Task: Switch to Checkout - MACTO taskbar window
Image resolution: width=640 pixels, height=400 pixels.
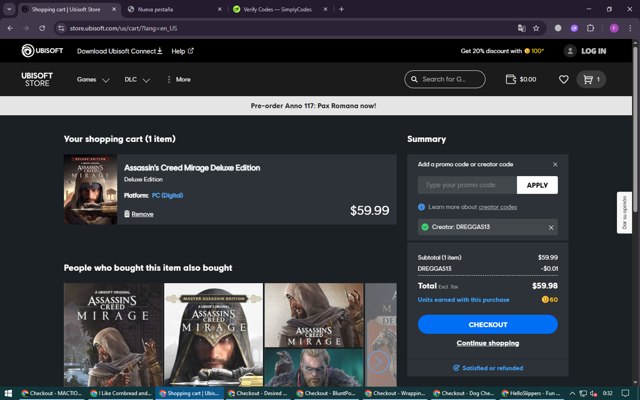Action: point(52,393)
